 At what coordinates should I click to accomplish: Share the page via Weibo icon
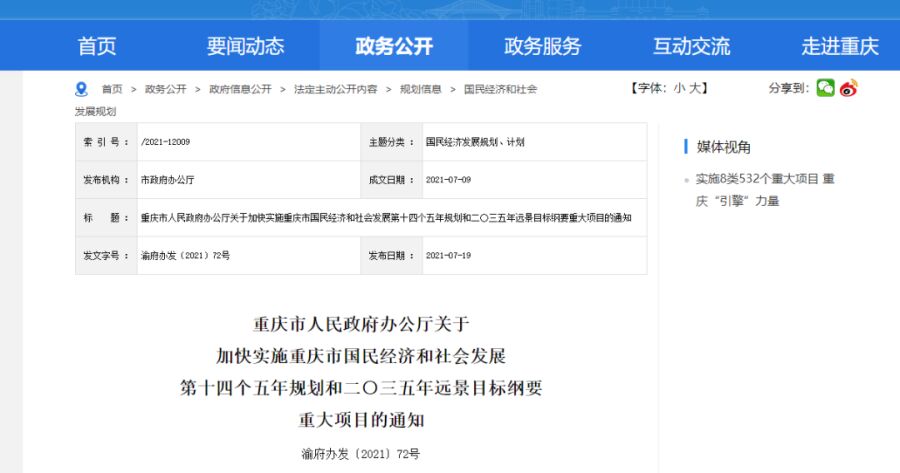click(849, 88)
